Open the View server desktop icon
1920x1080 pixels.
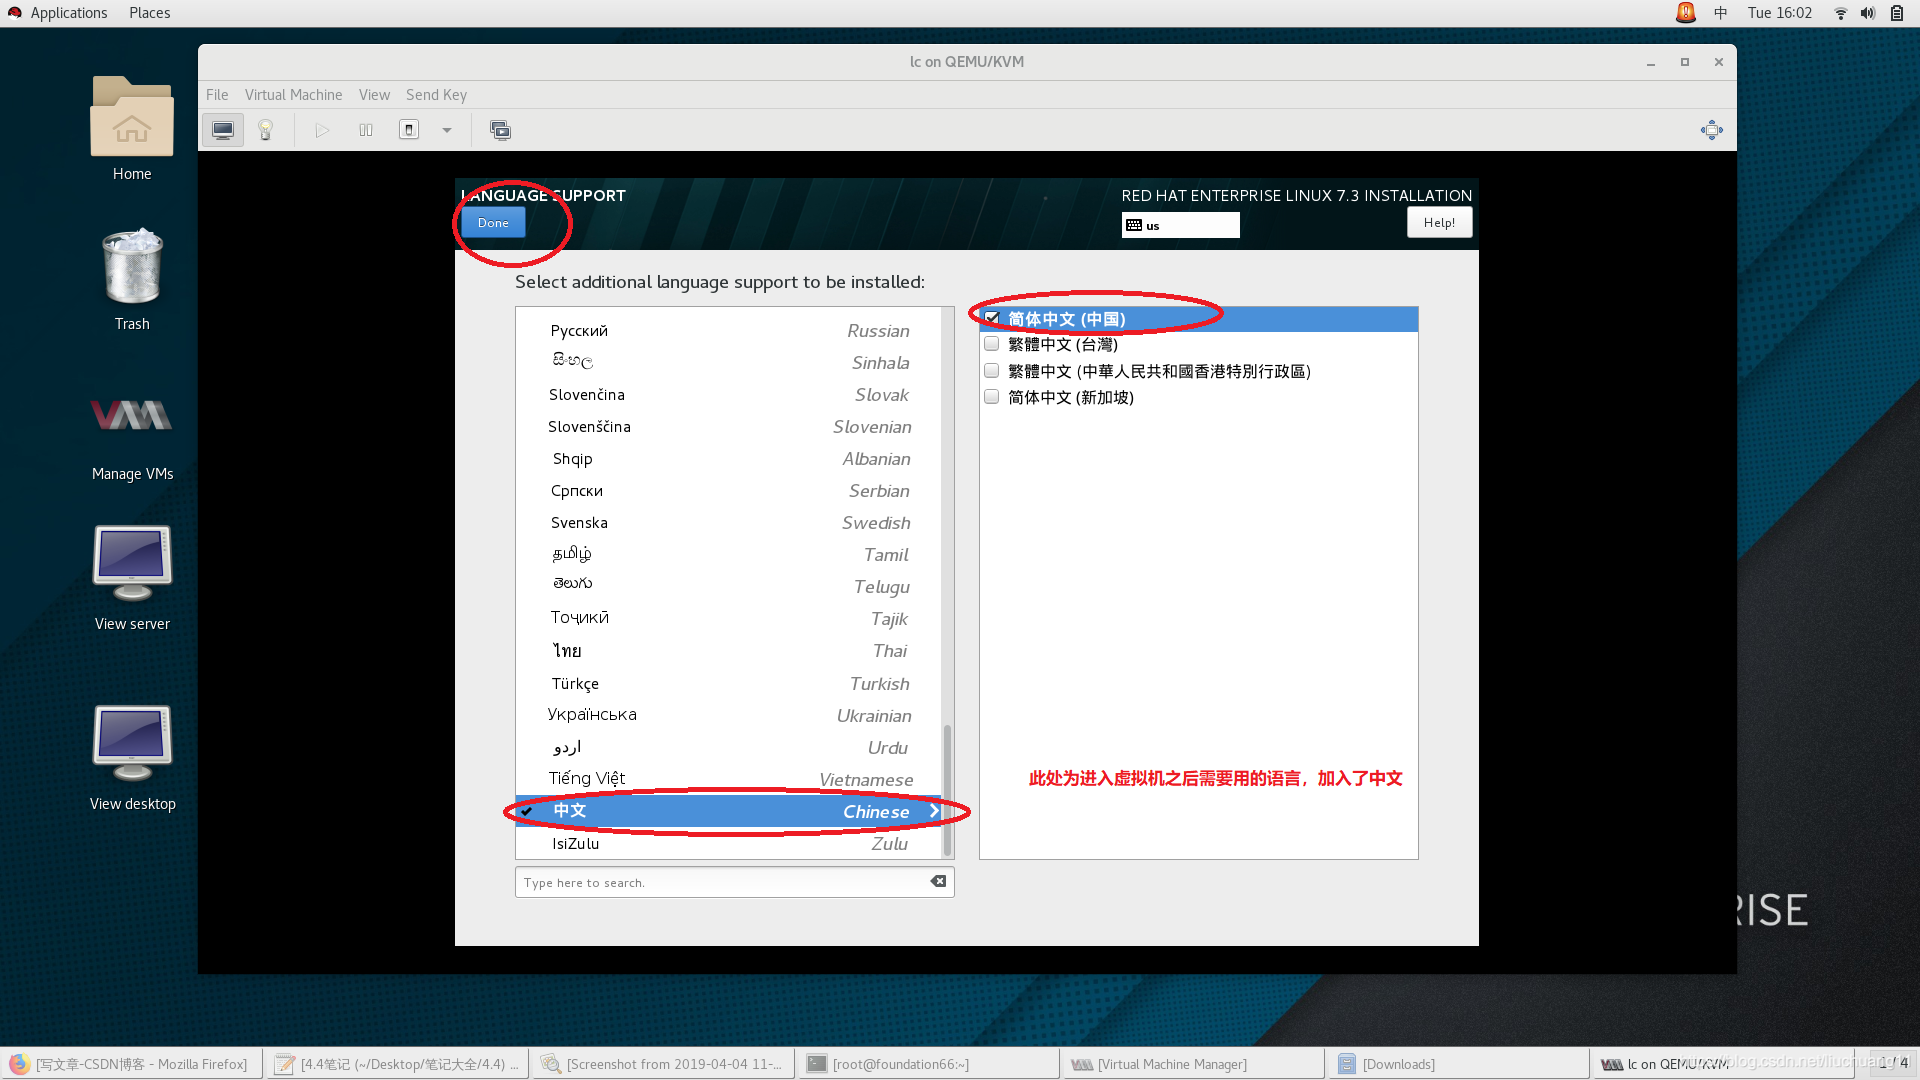(132, 578)
